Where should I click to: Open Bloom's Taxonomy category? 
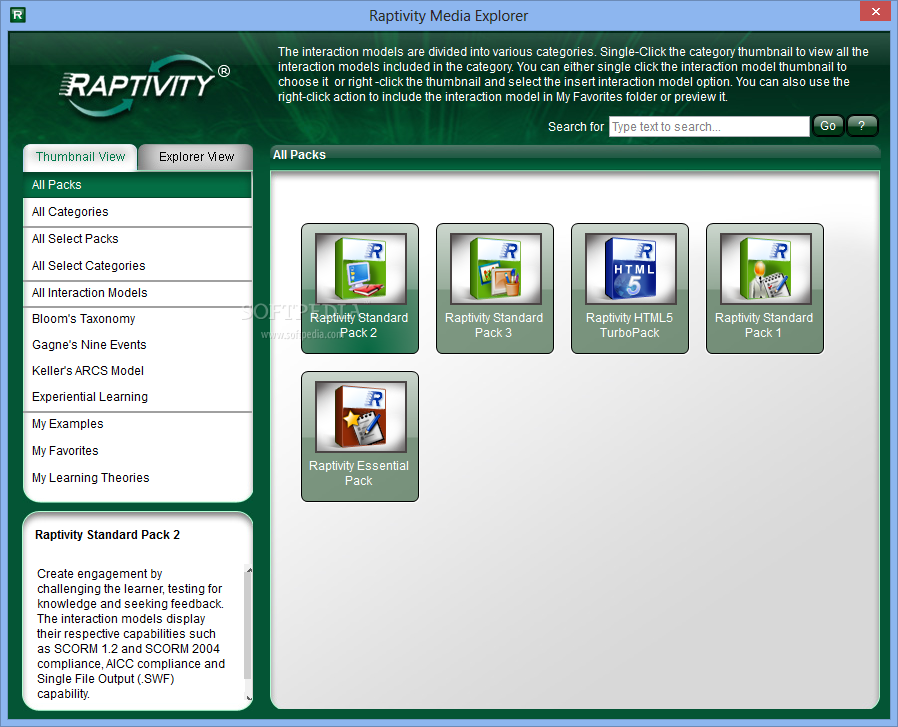tap(137, 319)
